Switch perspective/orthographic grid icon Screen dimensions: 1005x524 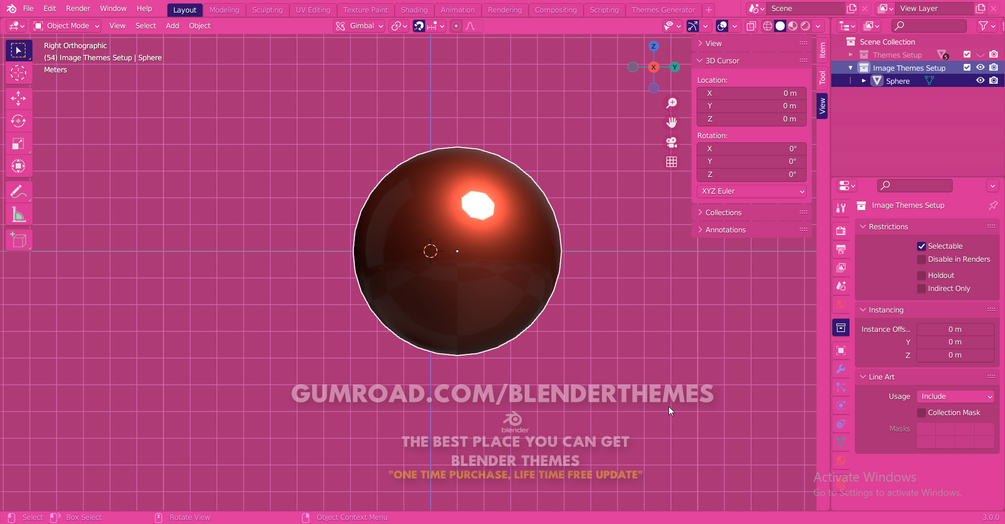(x=671, y=162)
